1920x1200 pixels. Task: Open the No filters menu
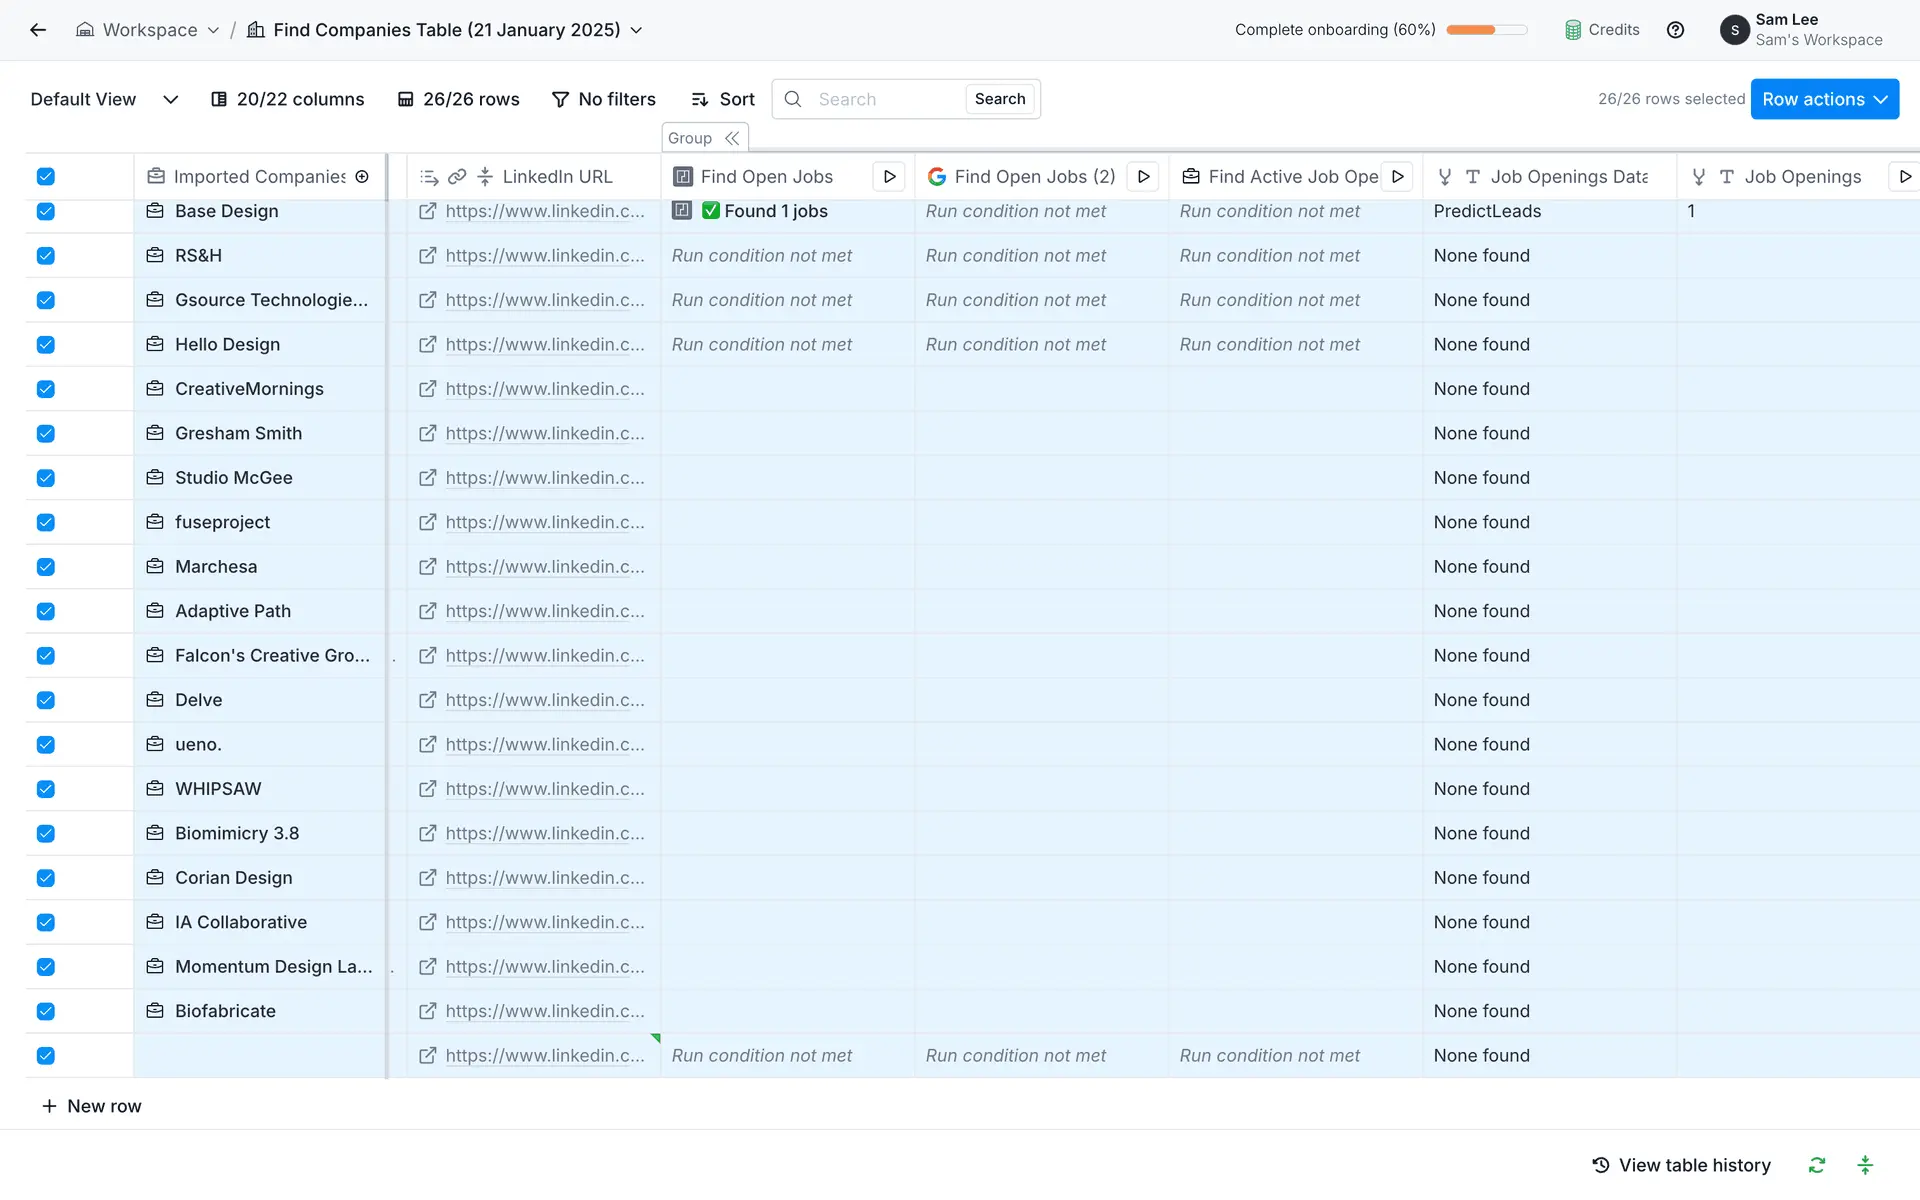click(x=604, y=99)
